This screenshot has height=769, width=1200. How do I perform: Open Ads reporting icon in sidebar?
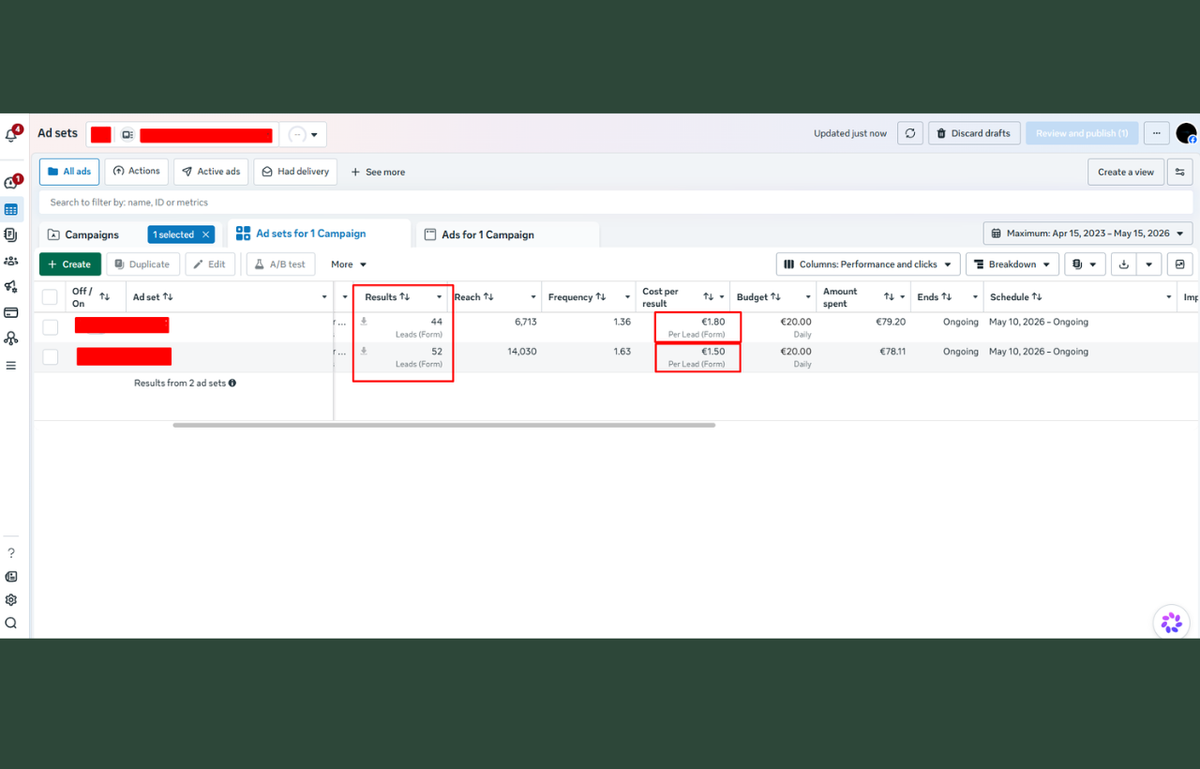click(11, 235)
